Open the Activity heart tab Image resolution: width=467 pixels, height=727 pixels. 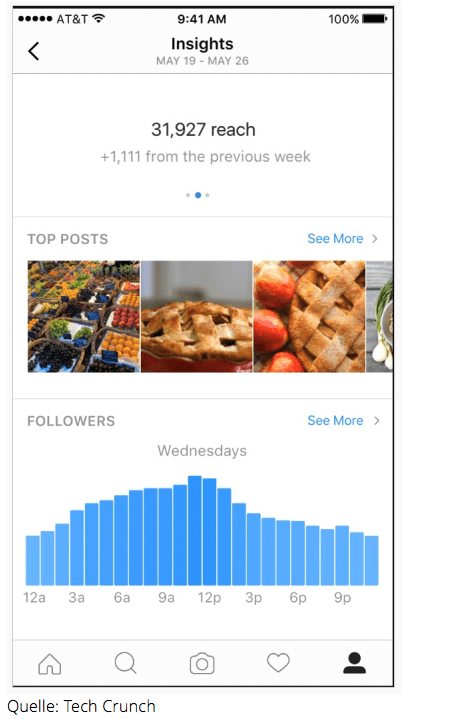(278, 663)
